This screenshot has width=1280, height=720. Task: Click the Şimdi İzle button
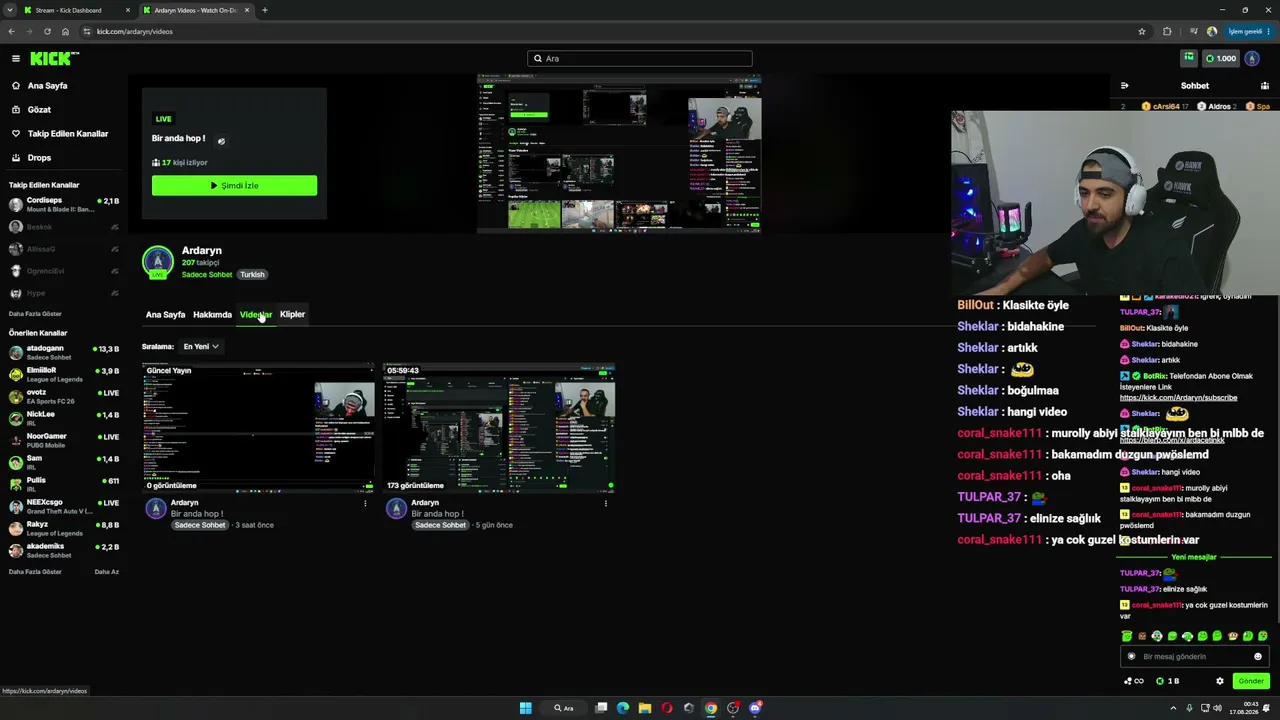point(234,186)
